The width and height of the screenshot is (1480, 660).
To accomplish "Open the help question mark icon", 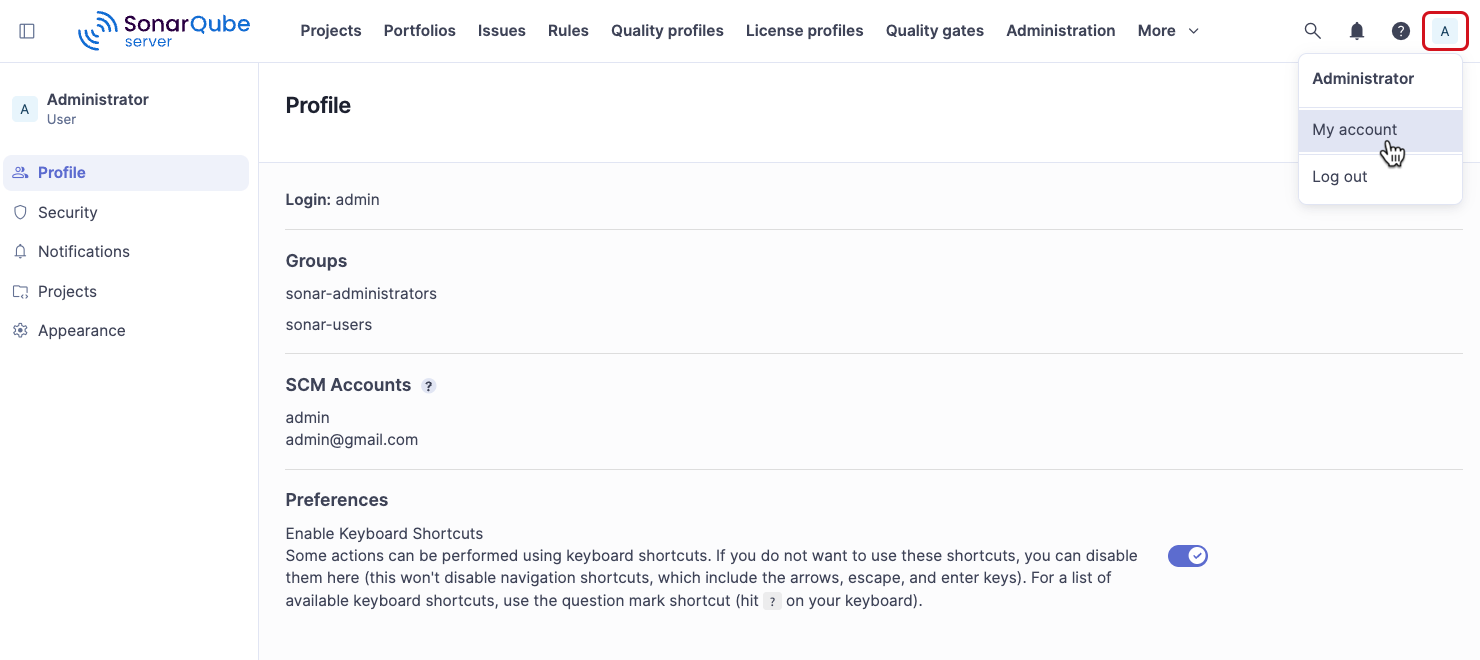I will click(x=1400, y=30).
